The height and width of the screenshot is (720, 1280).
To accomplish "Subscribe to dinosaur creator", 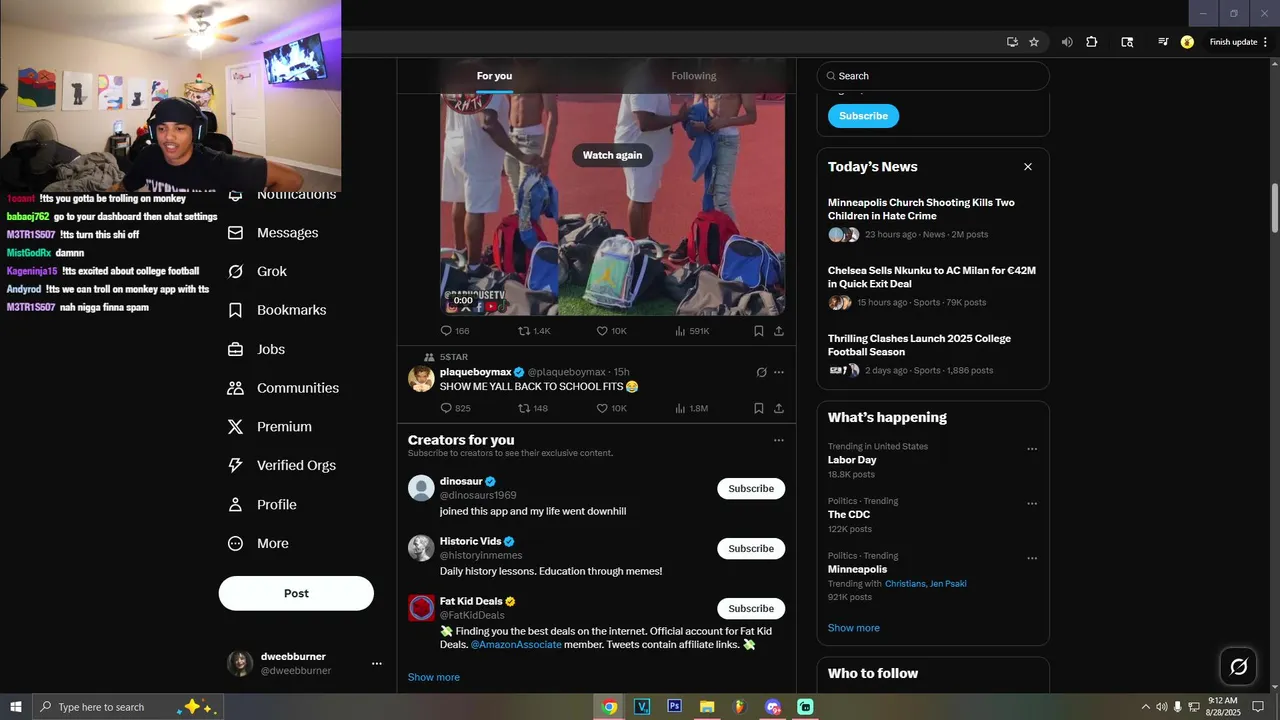I will pos(751,489).
